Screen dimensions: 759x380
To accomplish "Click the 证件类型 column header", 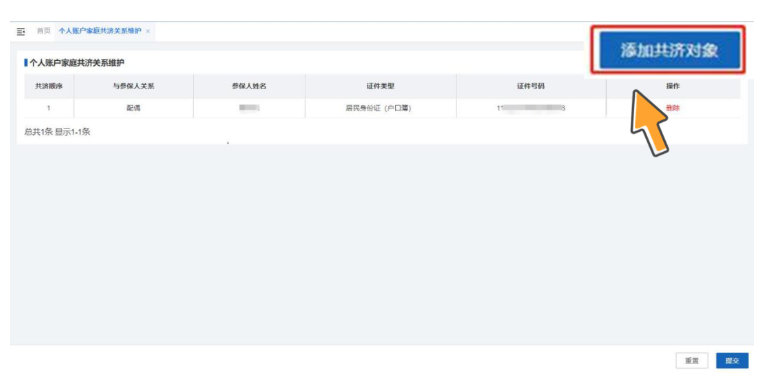I will click(380, 86).
